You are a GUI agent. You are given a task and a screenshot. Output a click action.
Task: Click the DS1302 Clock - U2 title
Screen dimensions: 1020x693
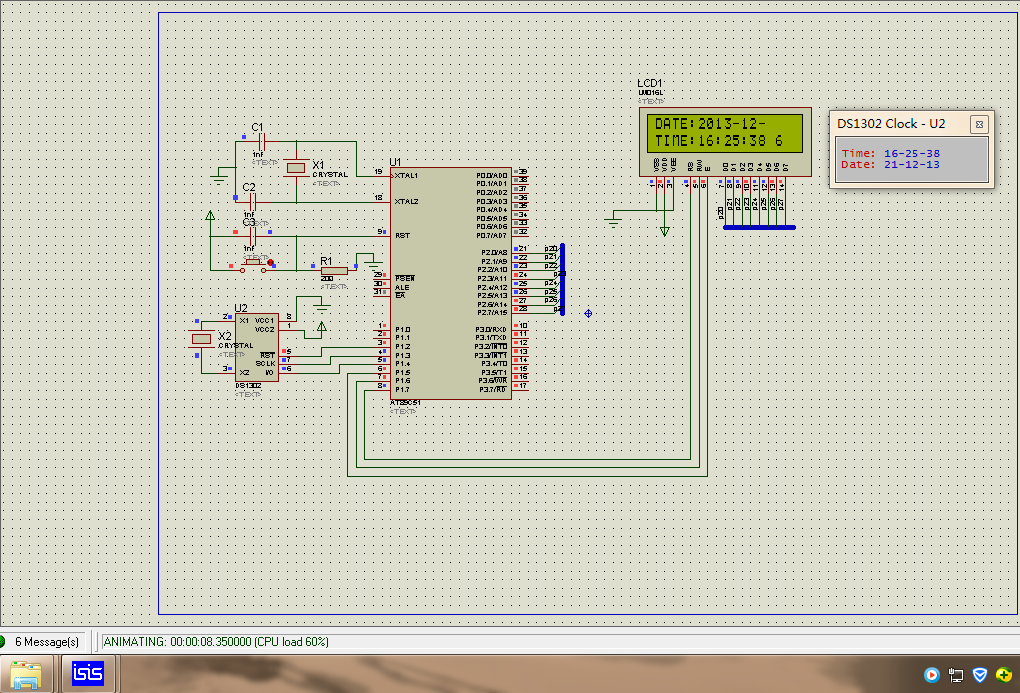point(891,124)
